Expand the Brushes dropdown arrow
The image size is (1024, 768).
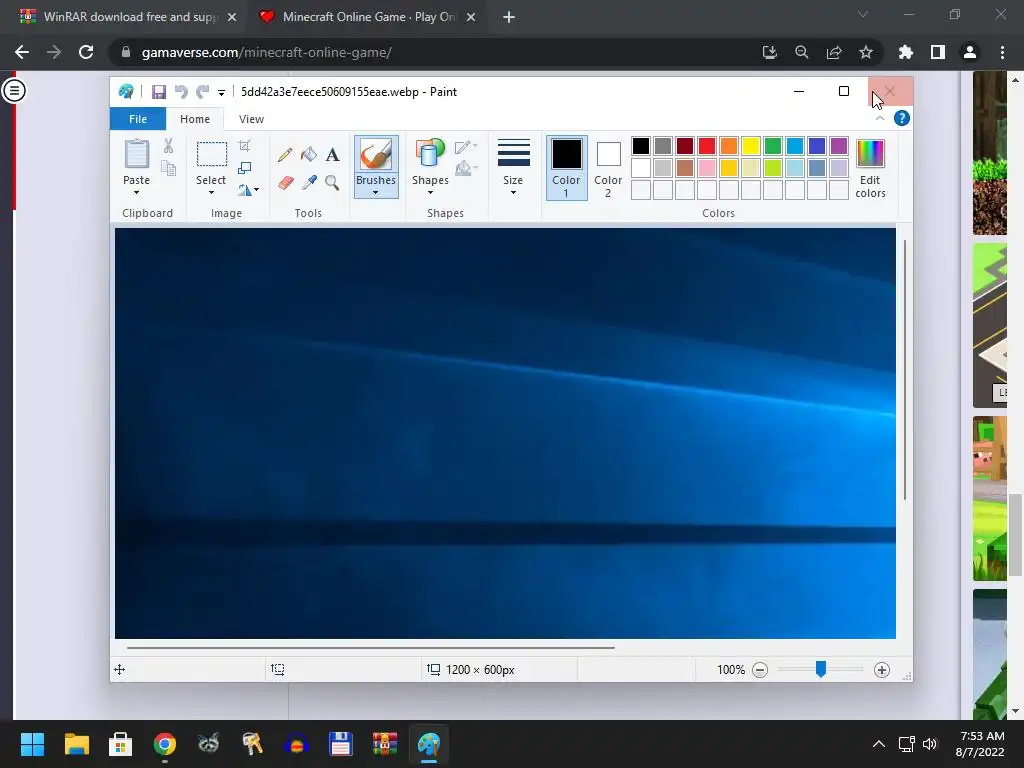tap(376, 193)
